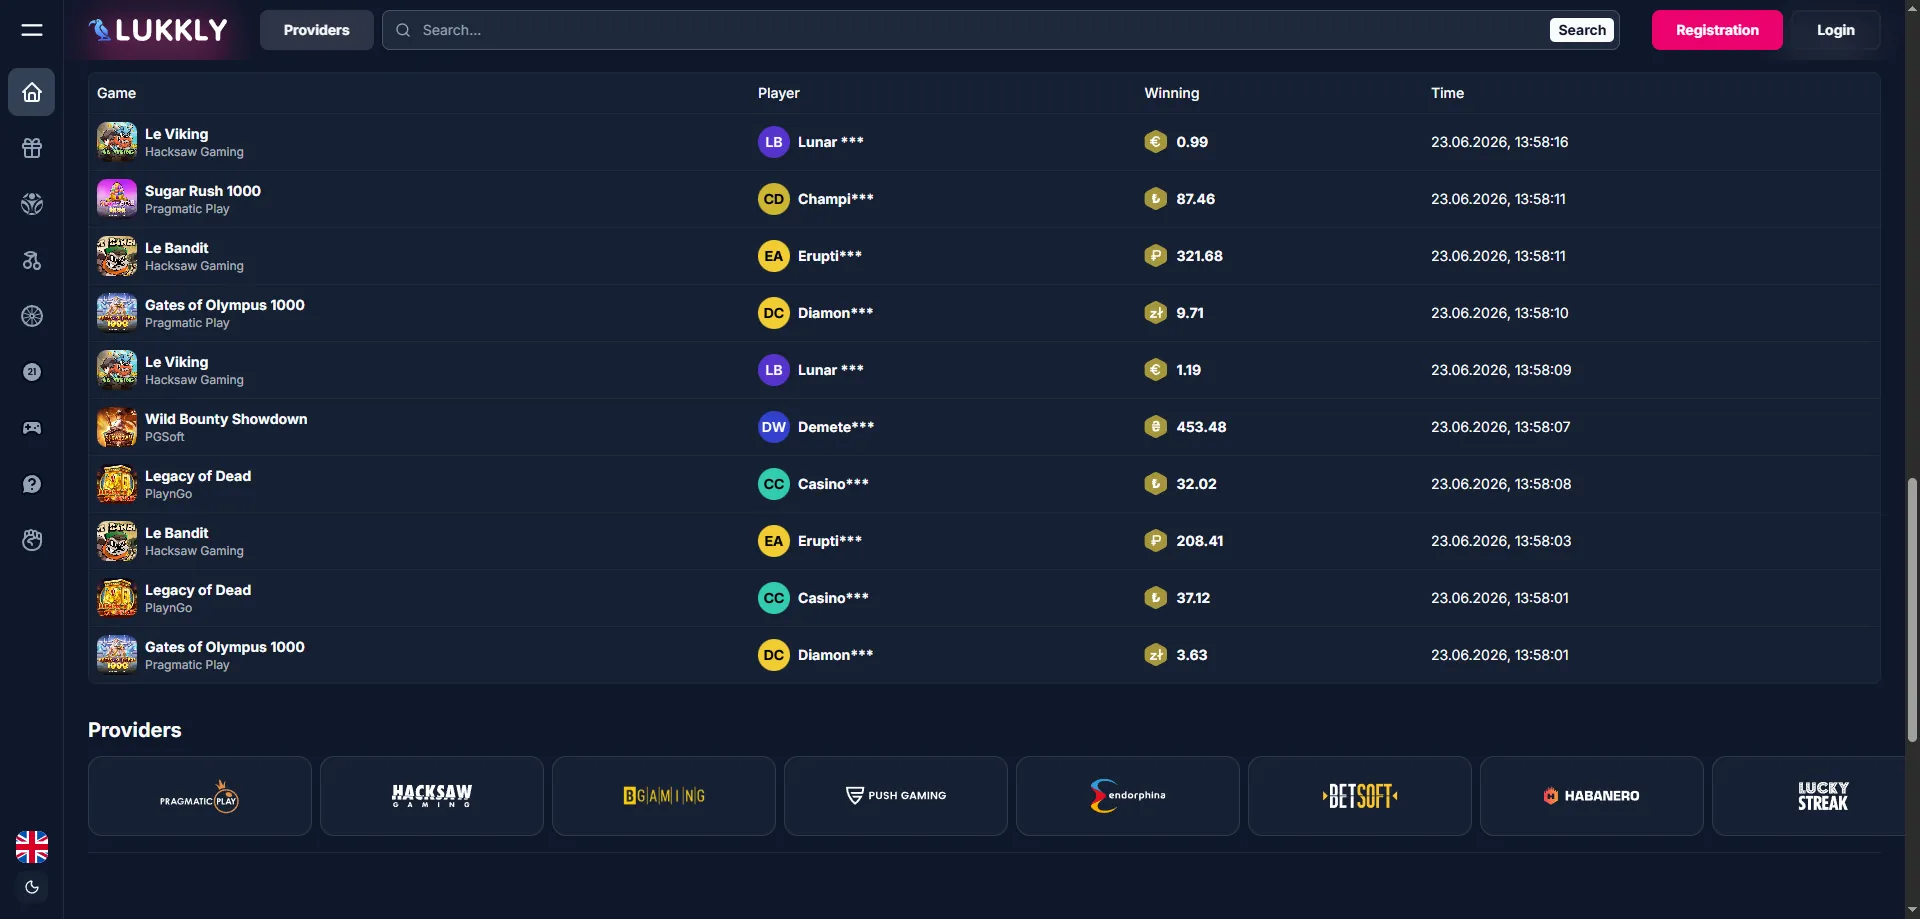
Task: Open the Endorphina provider card
Action: click(1128, 796)
